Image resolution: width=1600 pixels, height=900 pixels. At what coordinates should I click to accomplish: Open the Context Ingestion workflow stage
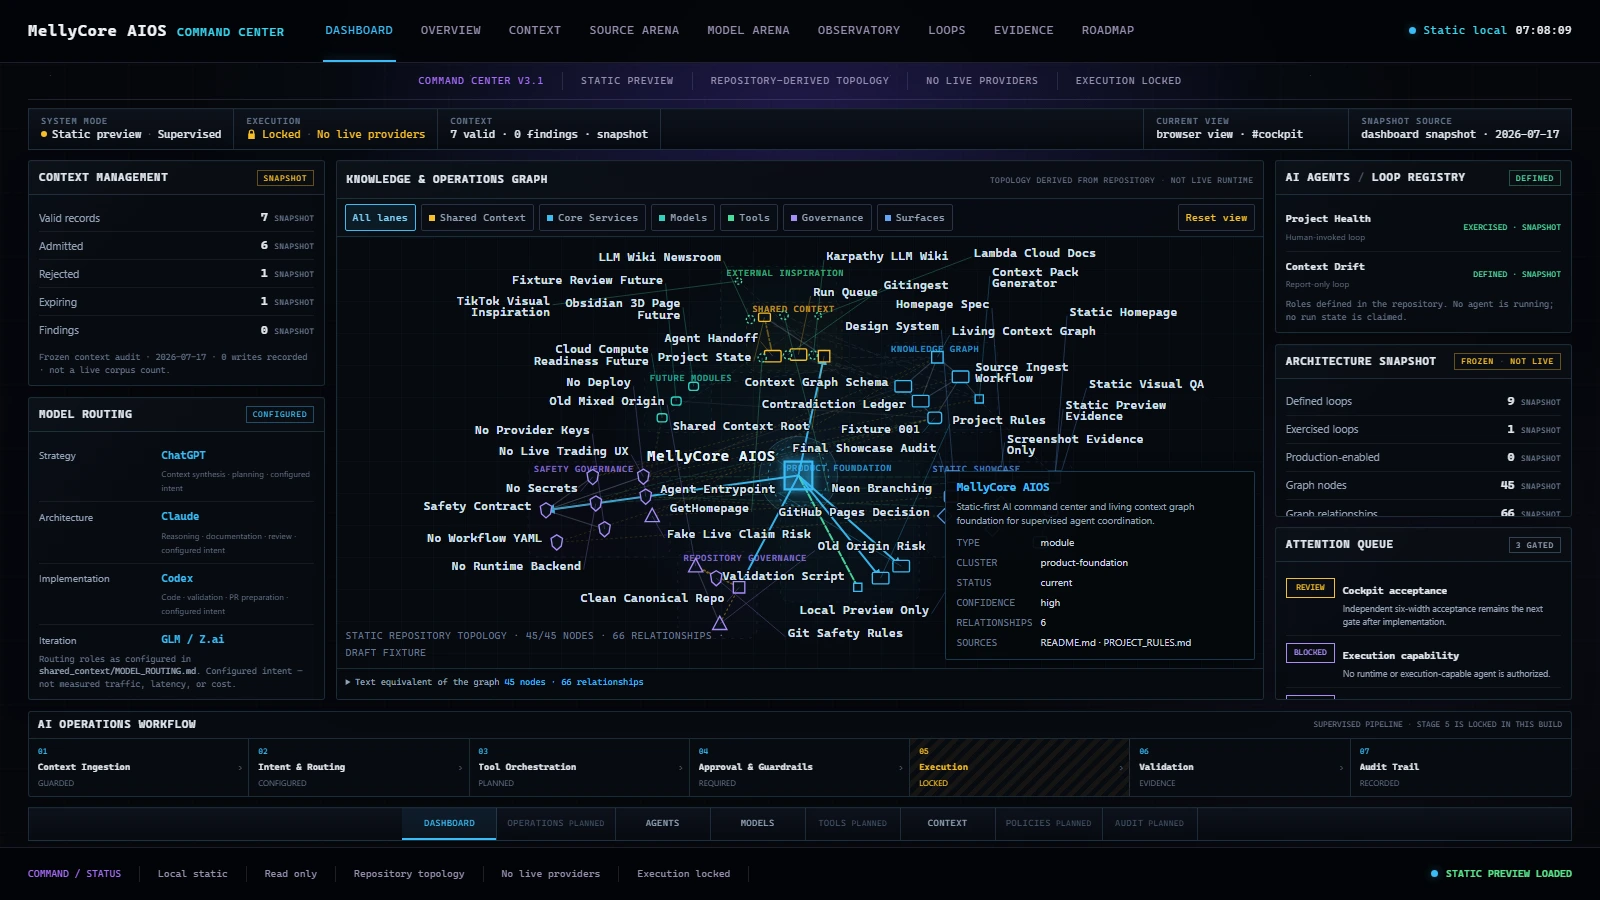(138, 767)
